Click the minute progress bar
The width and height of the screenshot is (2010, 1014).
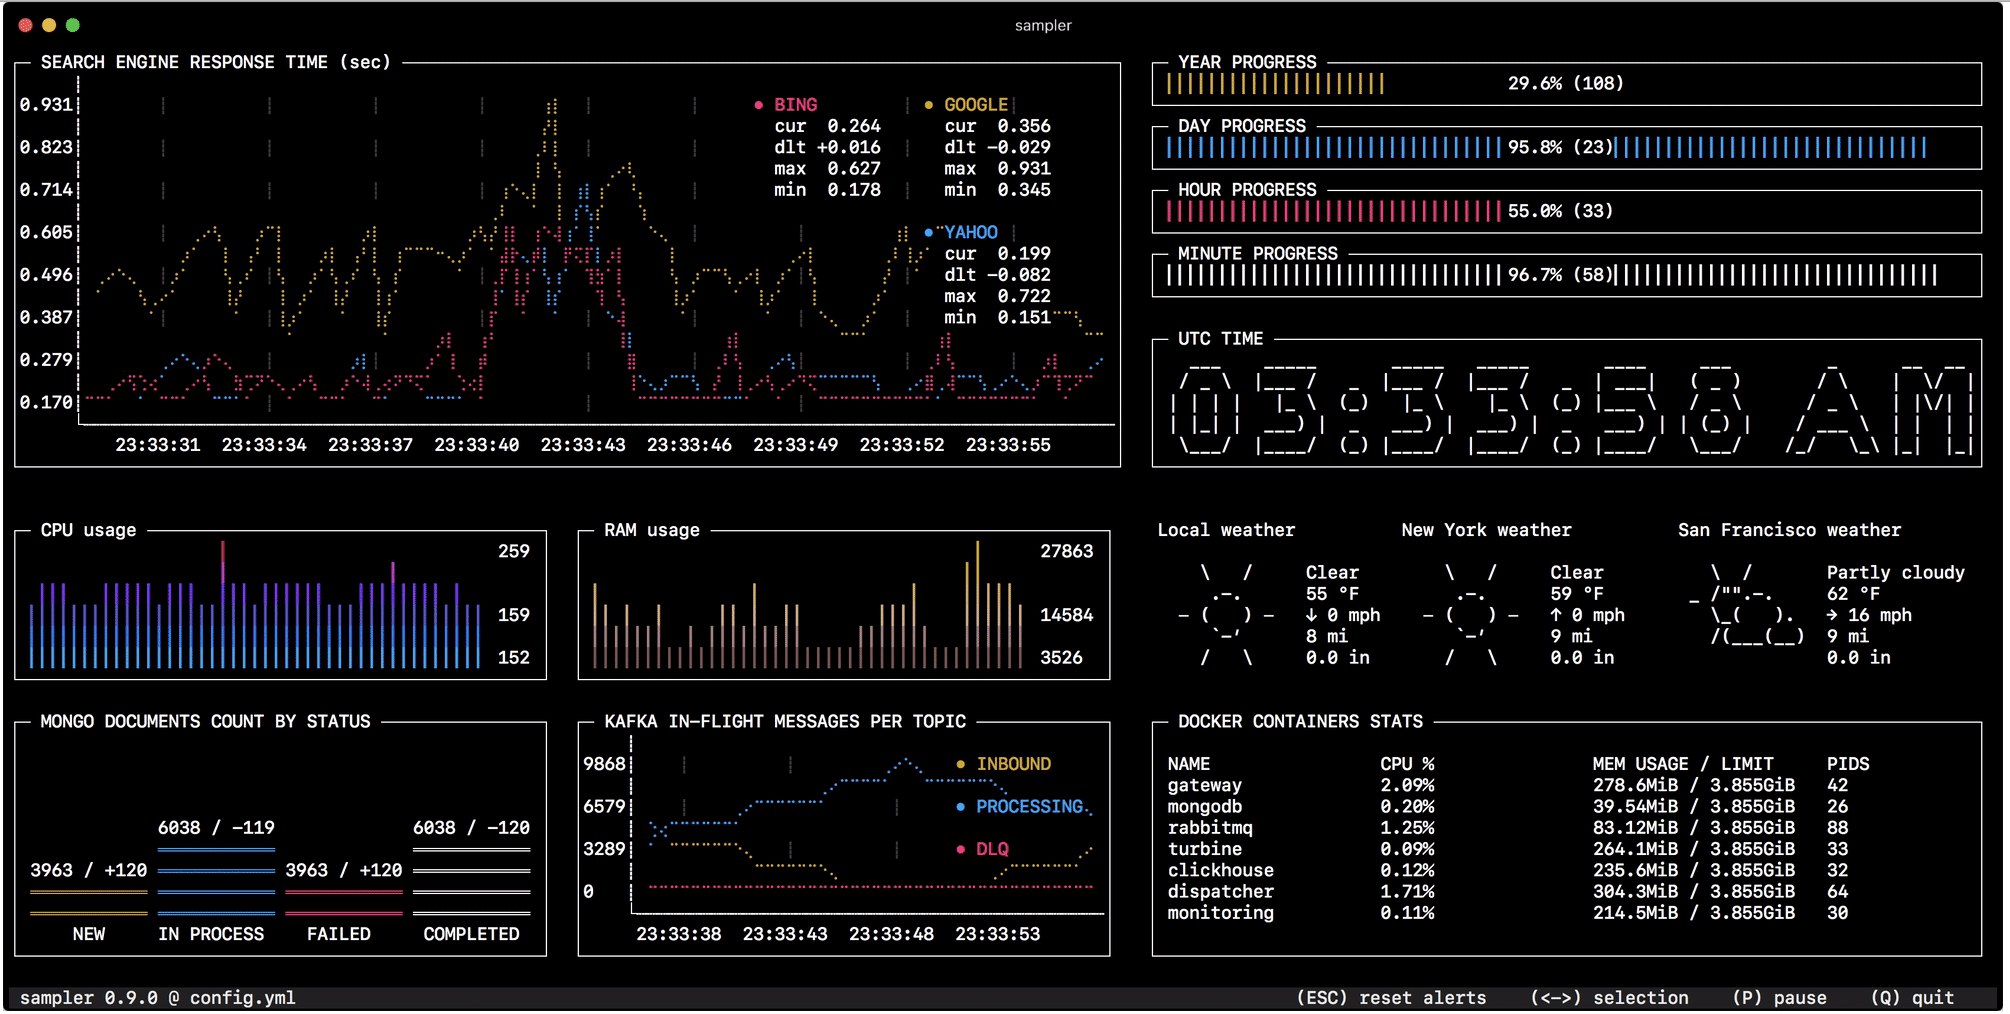click(1567, 275)
